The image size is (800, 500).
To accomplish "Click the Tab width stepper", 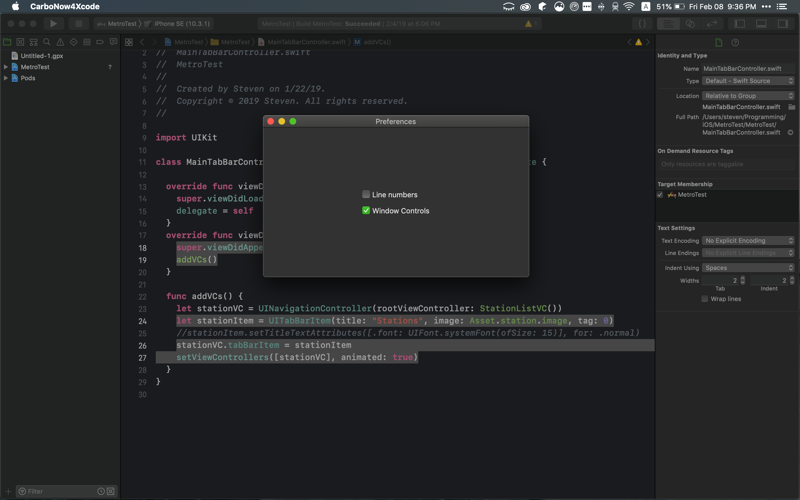I will point(742,280).
